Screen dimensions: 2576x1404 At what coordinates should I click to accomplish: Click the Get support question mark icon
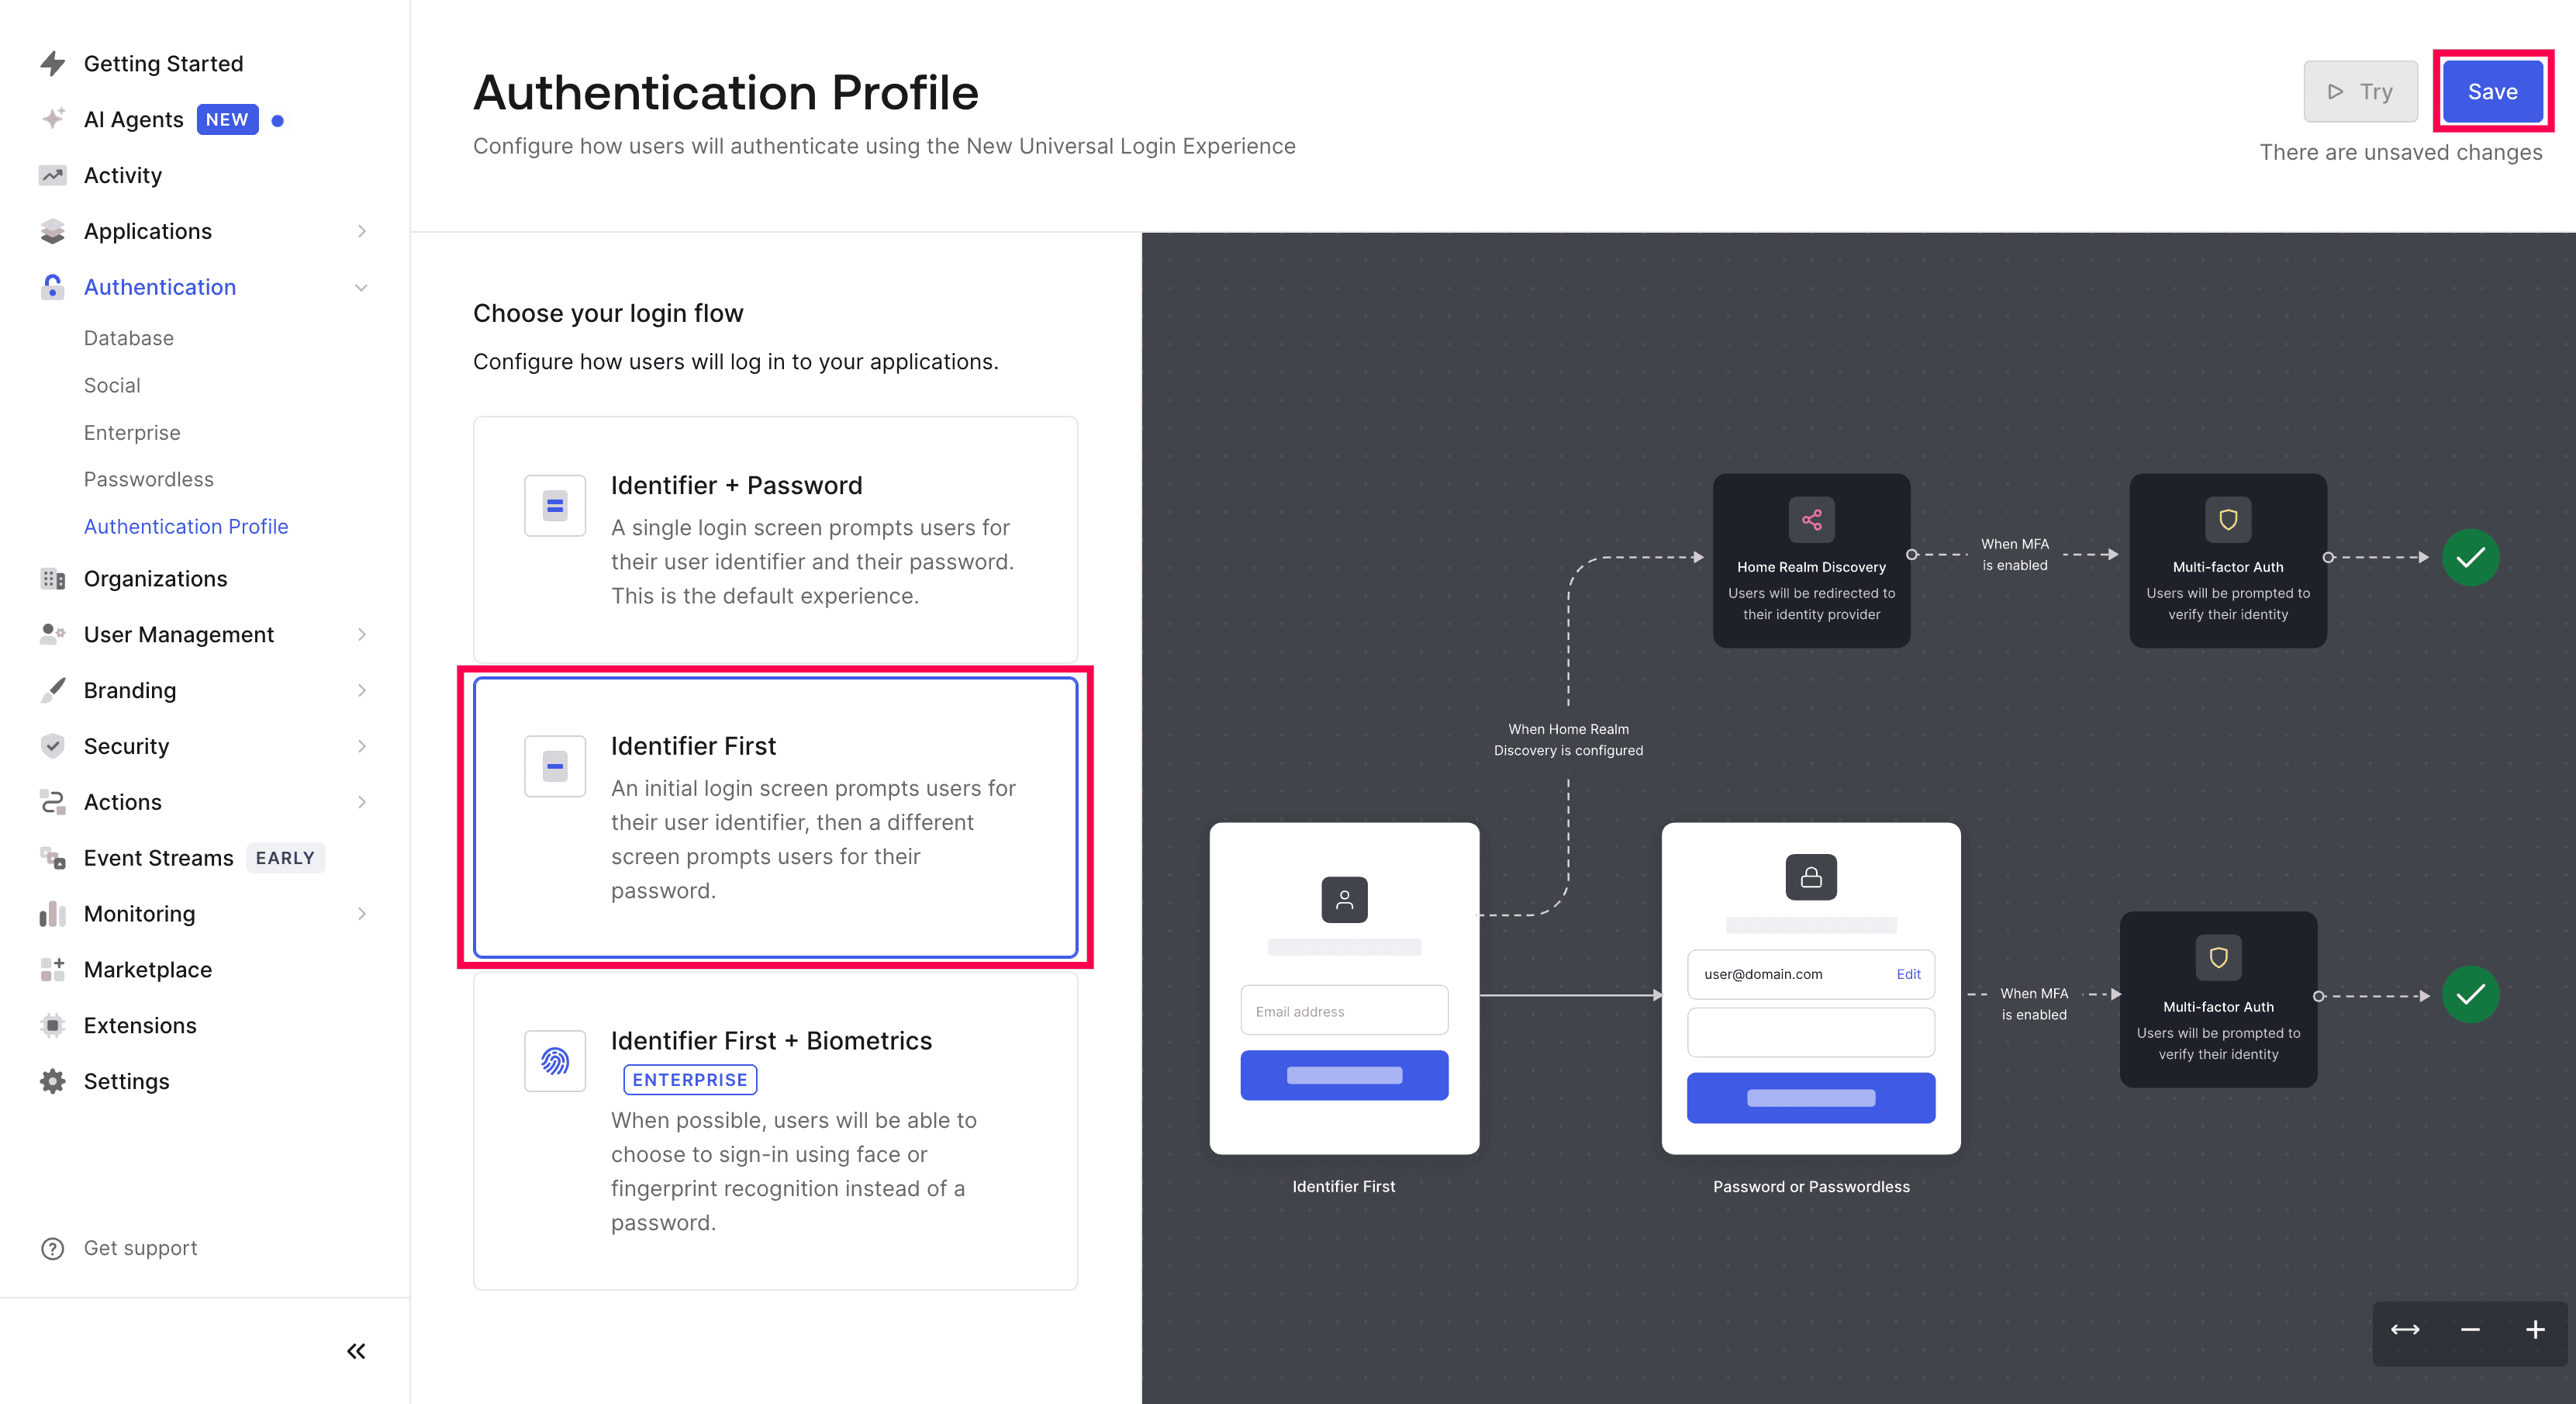[53, 1248]
